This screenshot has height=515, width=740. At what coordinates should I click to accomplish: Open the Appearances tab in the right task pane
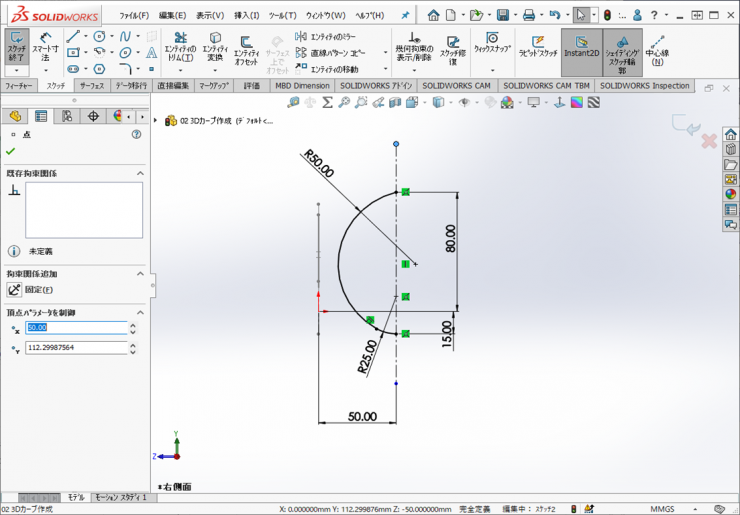730,195
